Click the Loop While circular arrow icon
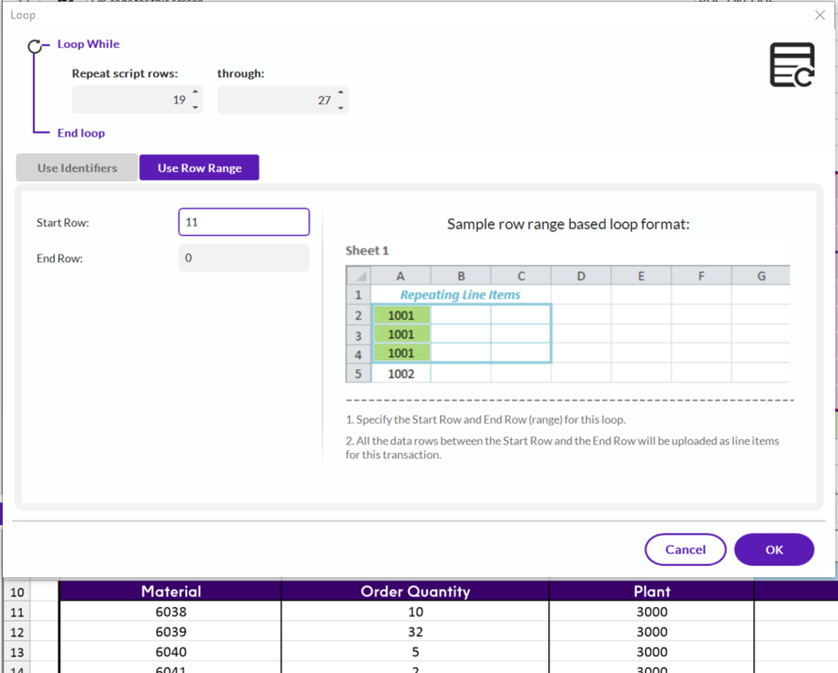 [35, 47]
